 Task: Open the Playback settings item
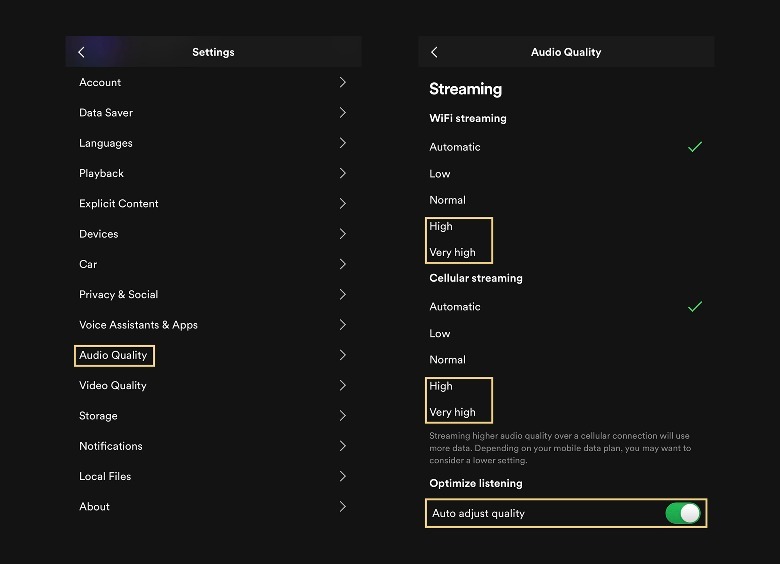(101, 173)
